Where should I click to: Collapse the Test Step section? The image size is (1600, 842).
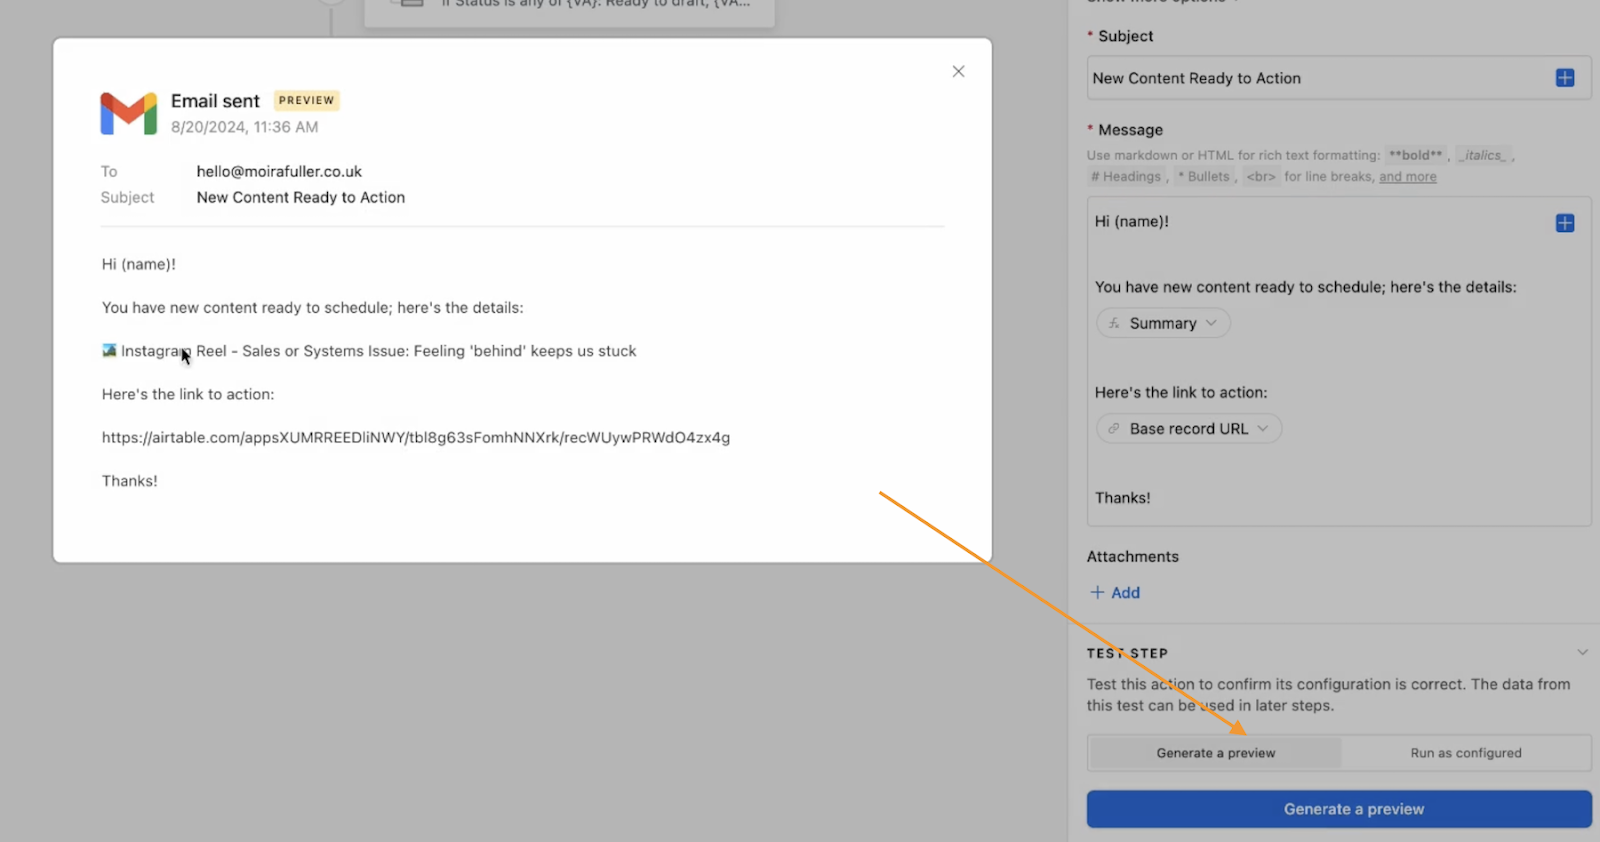(x=1582, y=653)
